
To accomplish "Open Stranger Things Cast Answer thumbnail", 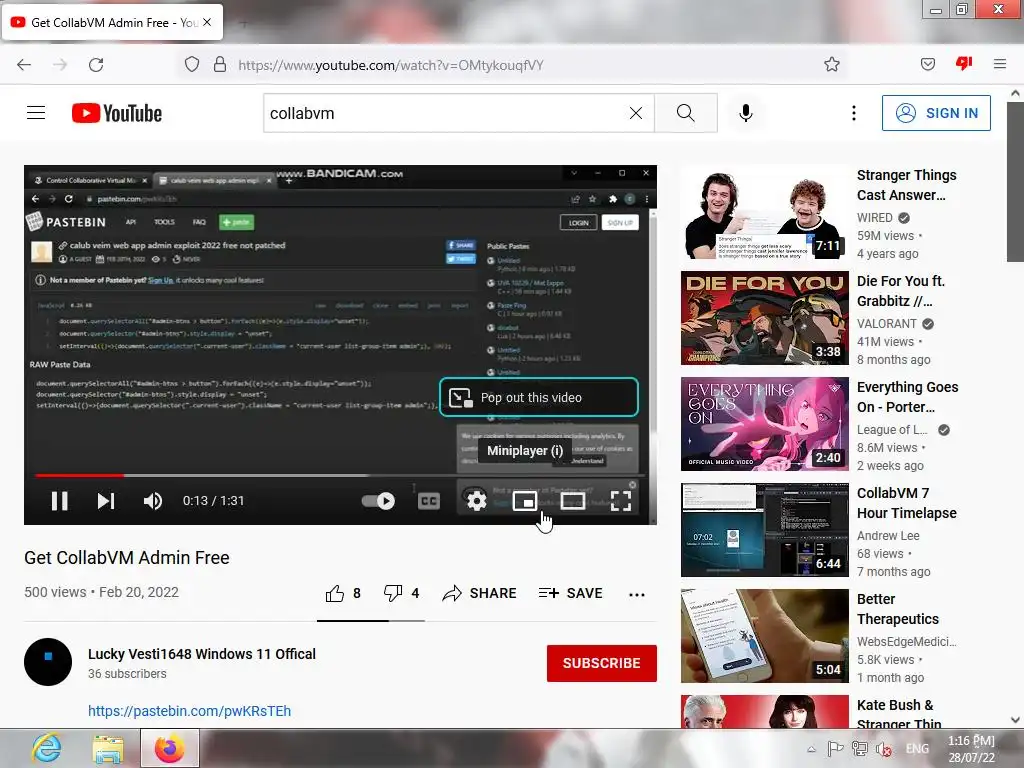I will coord(765,212).
